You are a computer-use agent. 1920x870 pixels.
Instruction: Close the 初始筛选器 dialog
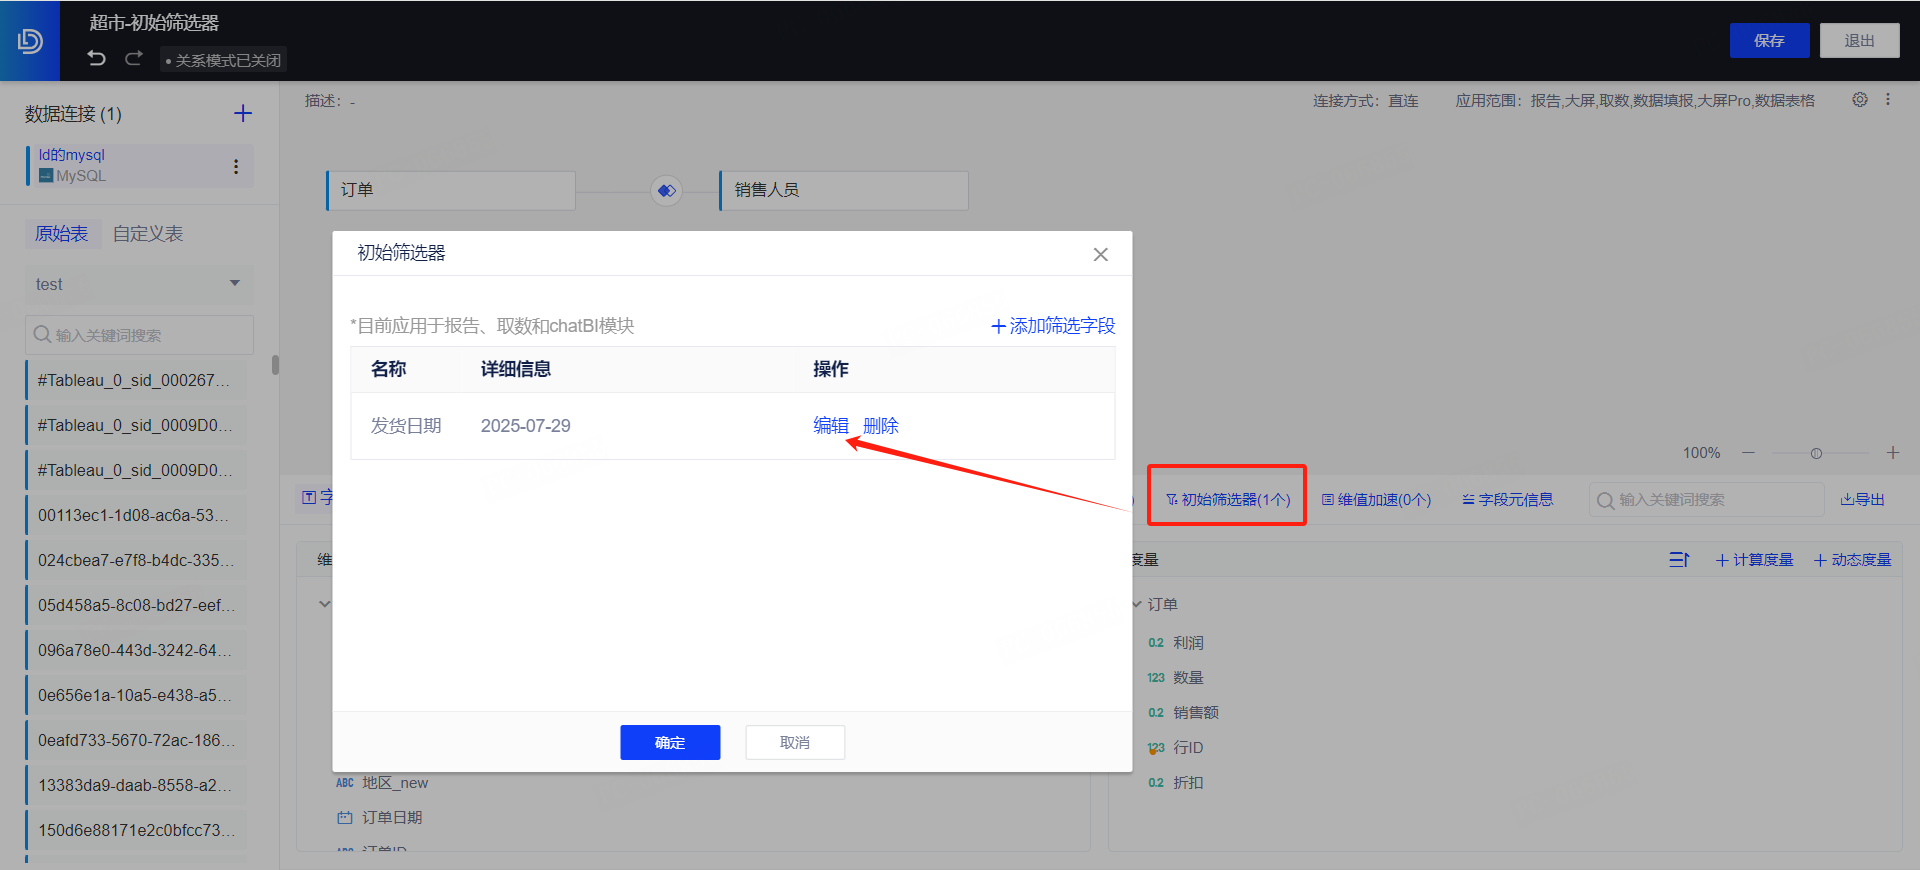[1100, 254]
